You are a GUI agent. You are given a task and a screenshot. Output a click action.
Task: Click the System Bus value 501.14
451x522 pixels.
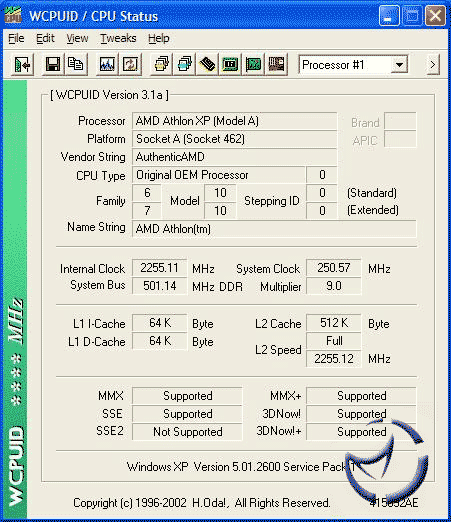click(159, 286)
